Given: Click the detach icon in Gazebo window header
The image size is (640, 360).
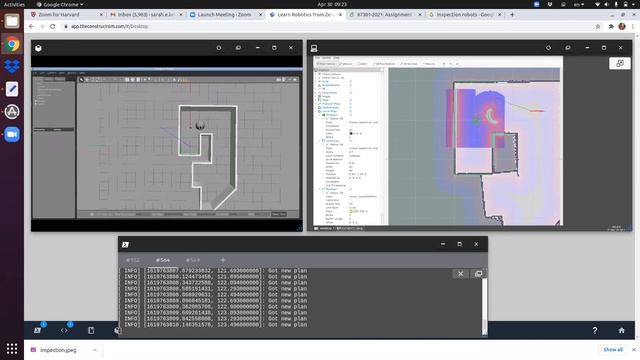Looking at the screenshot, I should click(x=238, y=48).
